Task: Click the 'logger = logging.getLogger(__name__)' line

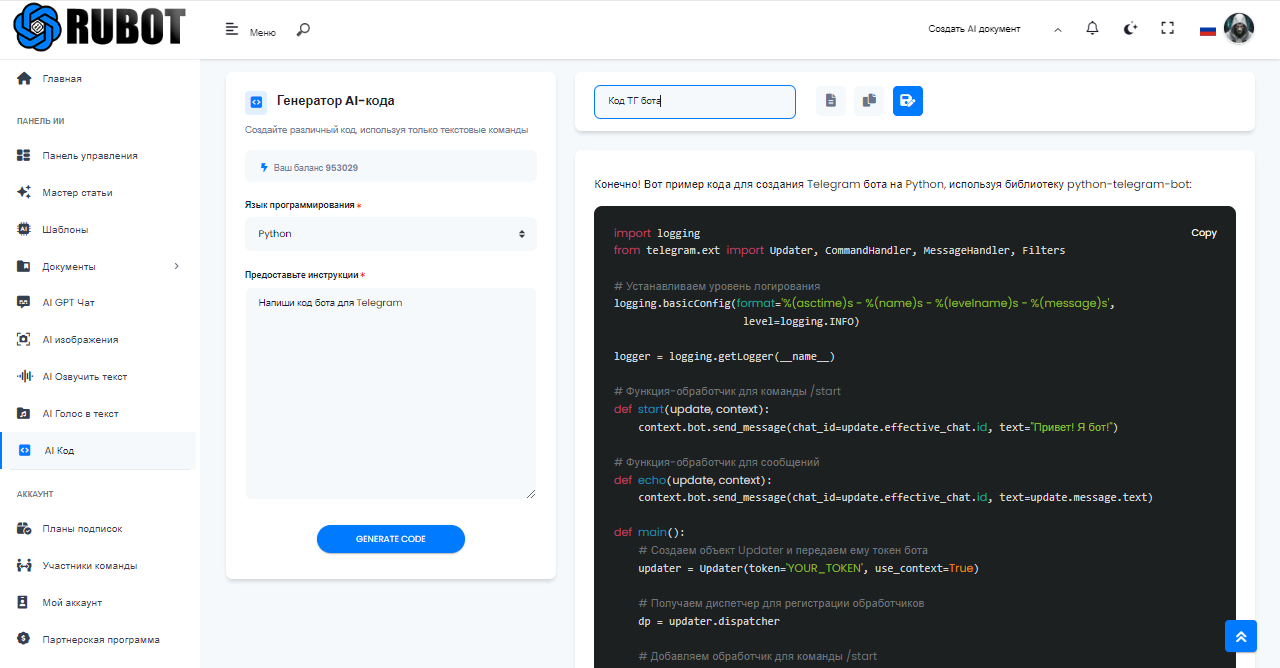Action: click(x=724, y=356)
